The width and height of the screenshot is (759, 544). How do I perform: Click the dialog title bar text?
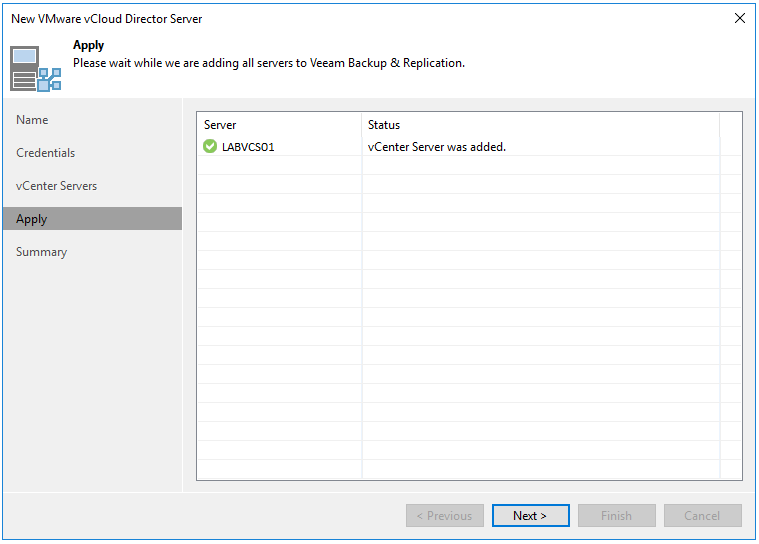(x=109, y=18)
